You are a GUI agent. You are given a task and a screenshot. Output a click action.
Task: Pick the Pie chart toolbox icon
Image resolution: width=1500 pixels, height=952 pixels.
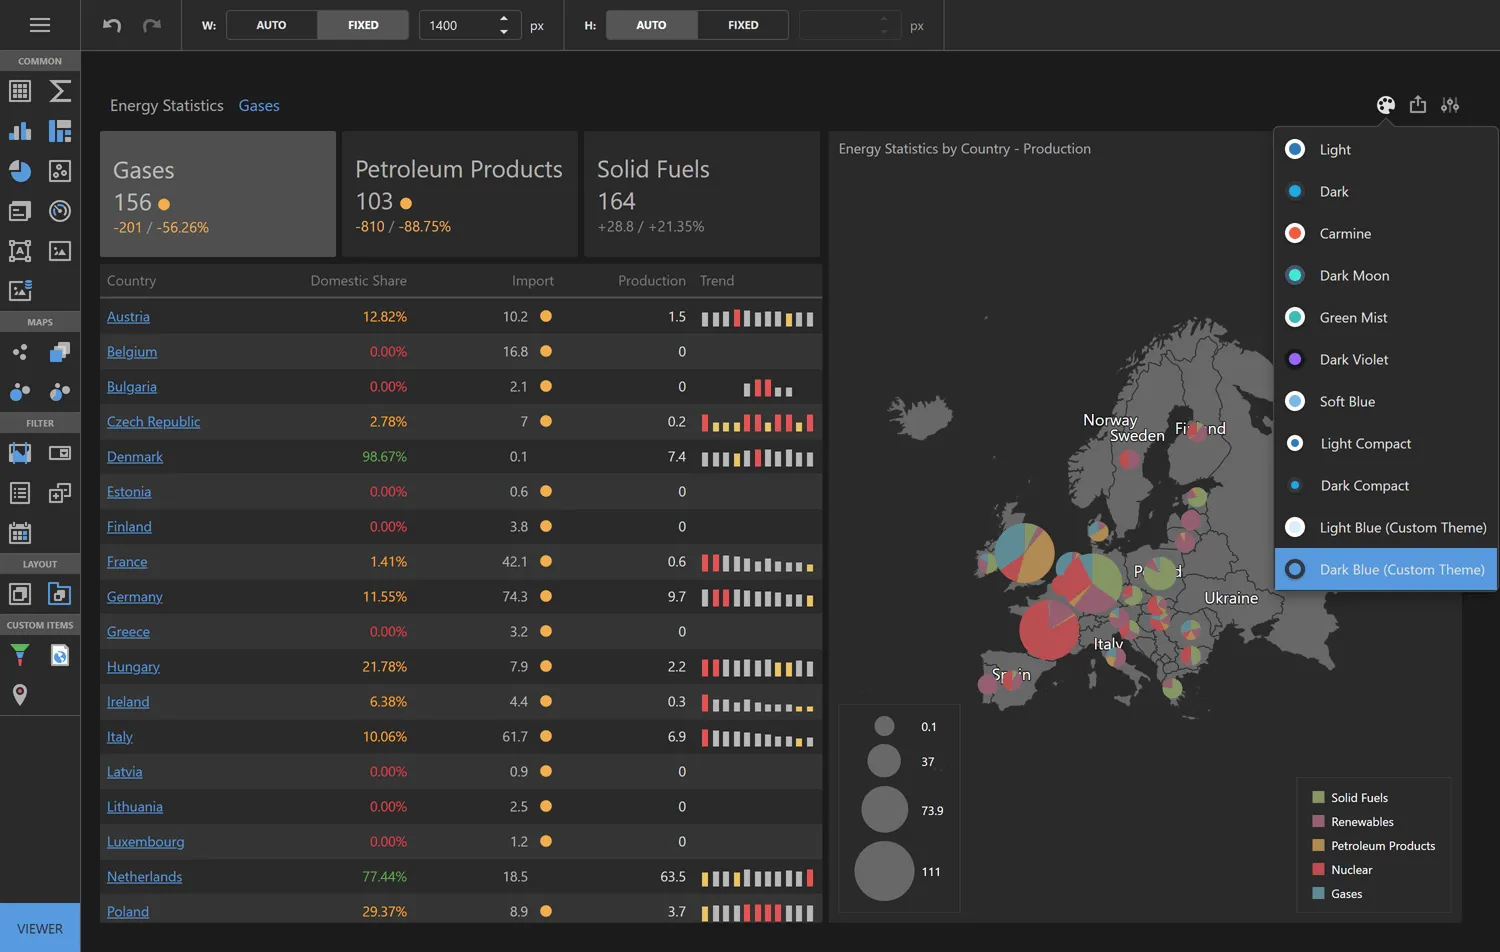coord(20,171)
